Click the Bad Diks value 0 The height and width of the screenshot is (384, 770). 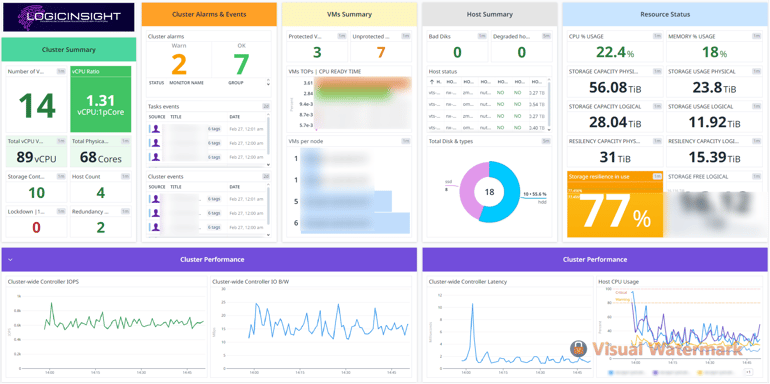click(x=457, y=53)
